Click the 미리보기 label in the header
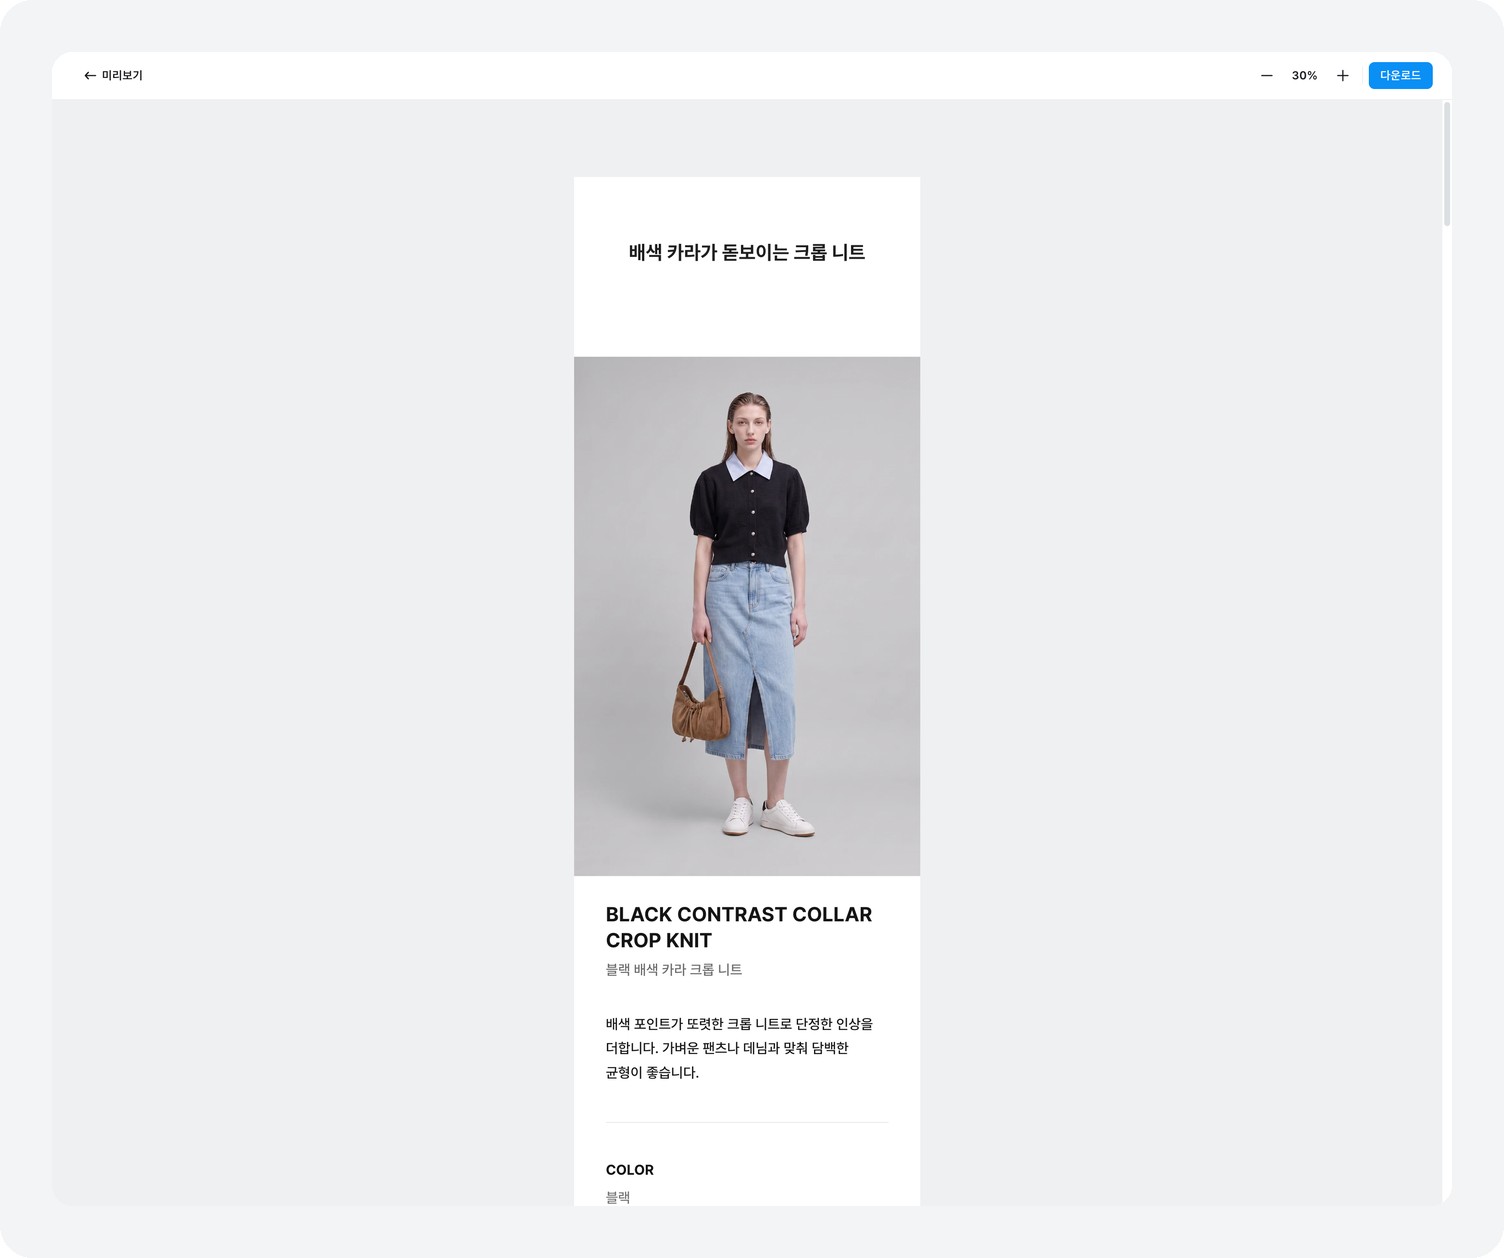 tap(122, 76)
